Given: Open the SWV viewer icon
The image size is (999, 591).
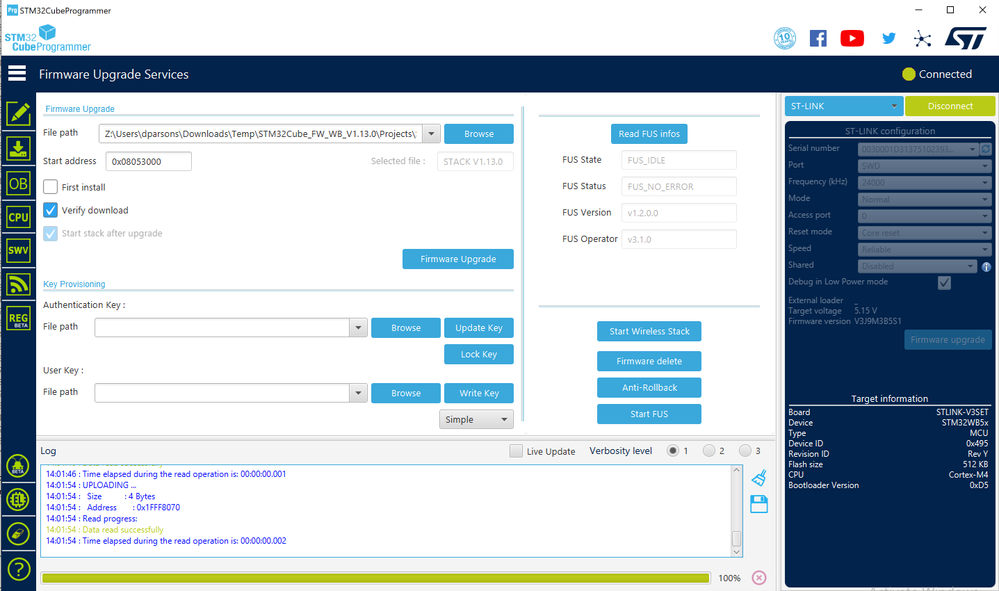Looking at the screenshot, I should pos(18,250).
